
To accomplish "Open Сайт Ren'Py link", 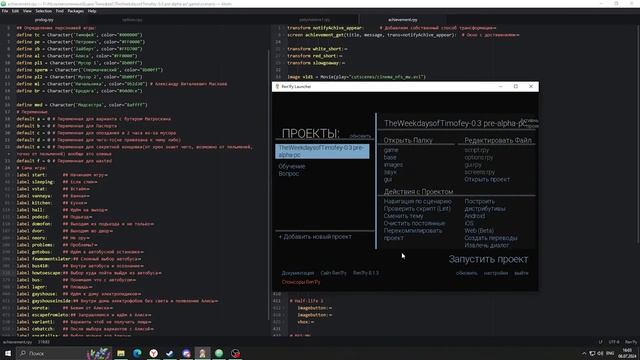I will (x=333, y=273).
